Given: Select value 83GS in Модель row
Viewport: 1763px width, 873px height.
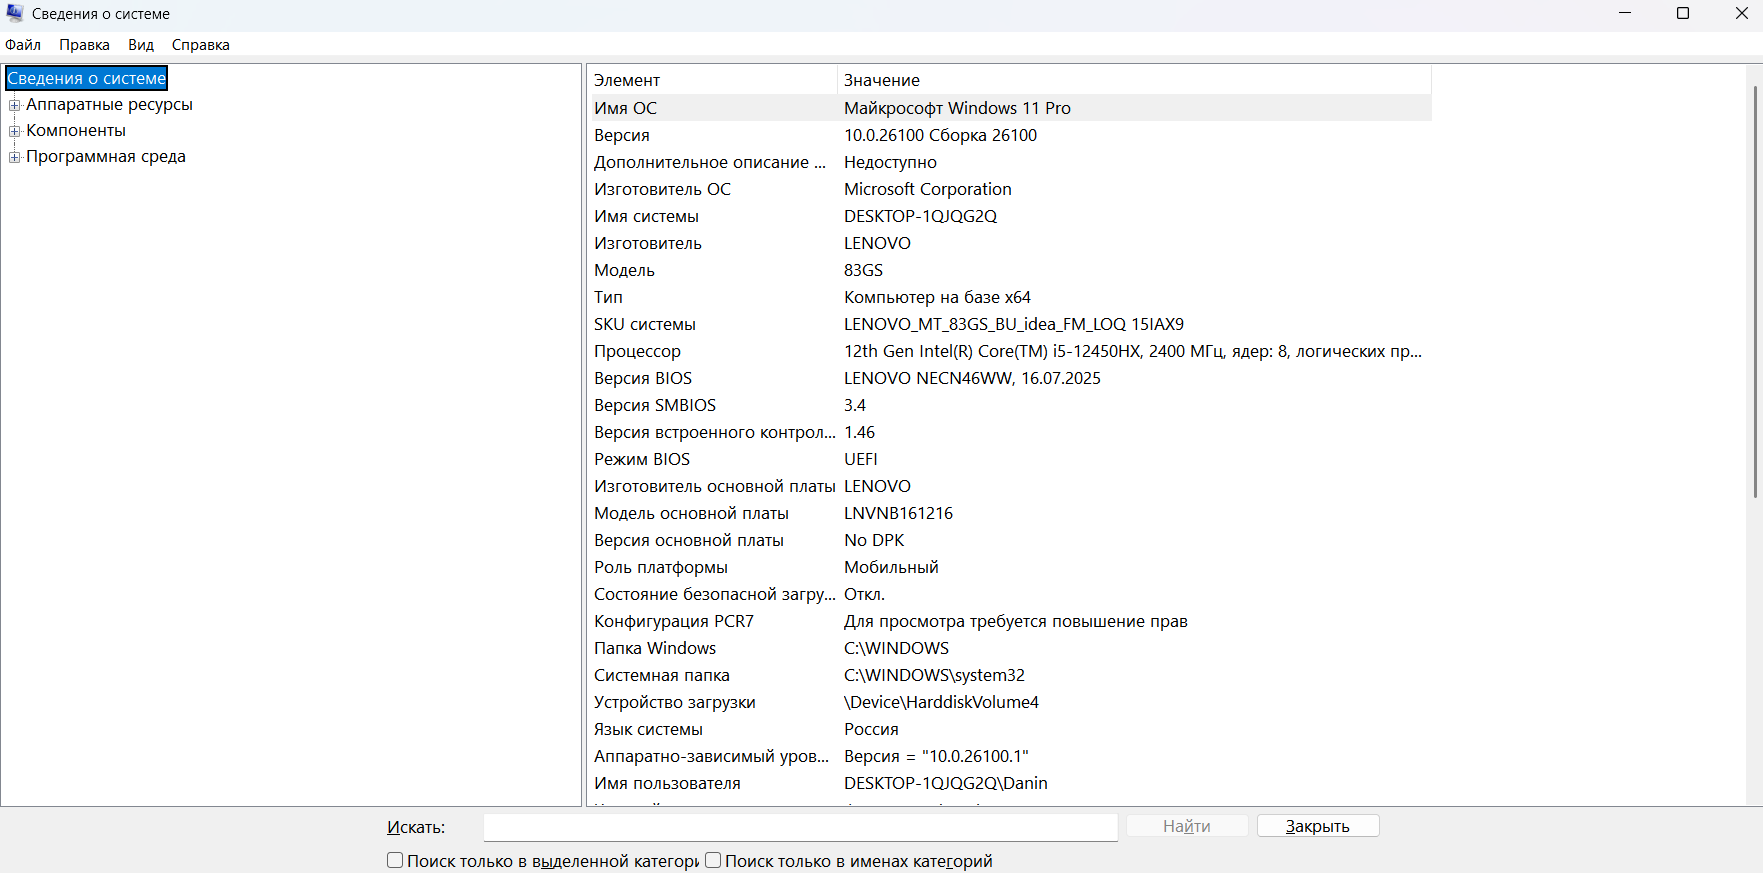Looking at the screenshot, I should click(x=864, y=270).
